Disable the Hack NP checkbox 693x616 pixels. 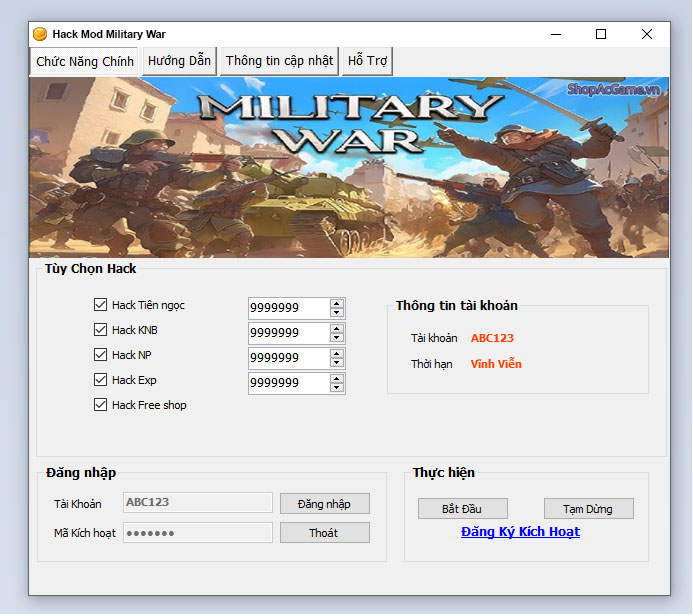click(x=100, y=355)
